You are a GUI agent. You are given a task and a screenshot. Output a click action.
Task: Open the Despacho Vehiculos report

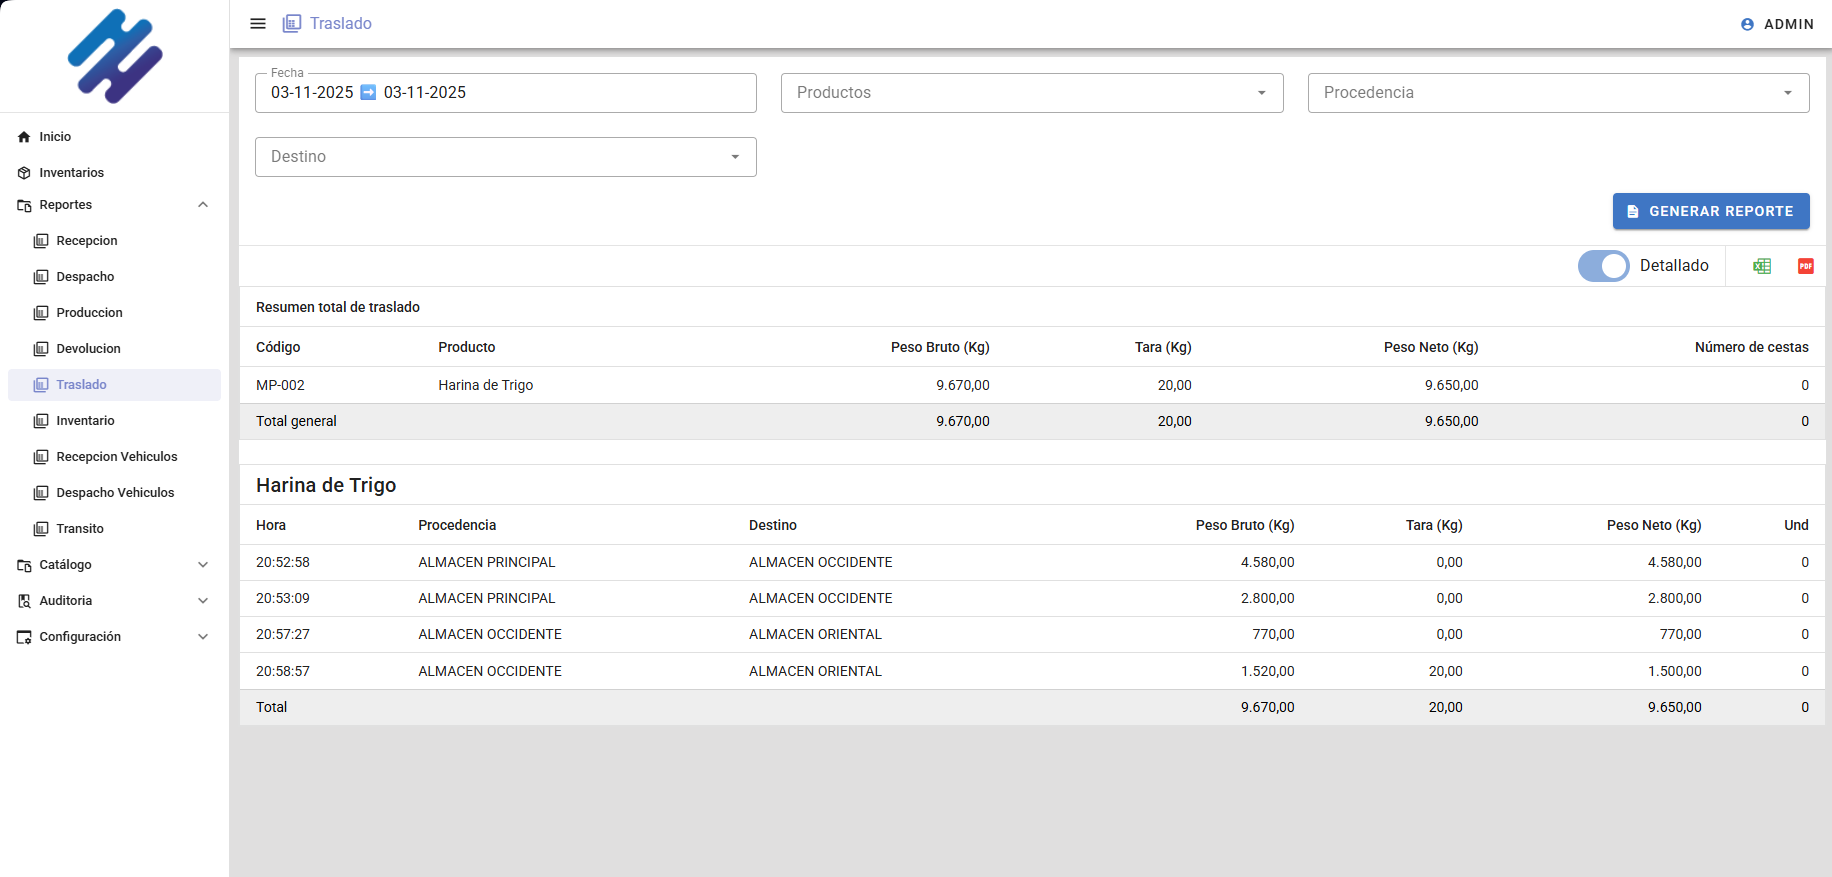click(x=115, y=493)
